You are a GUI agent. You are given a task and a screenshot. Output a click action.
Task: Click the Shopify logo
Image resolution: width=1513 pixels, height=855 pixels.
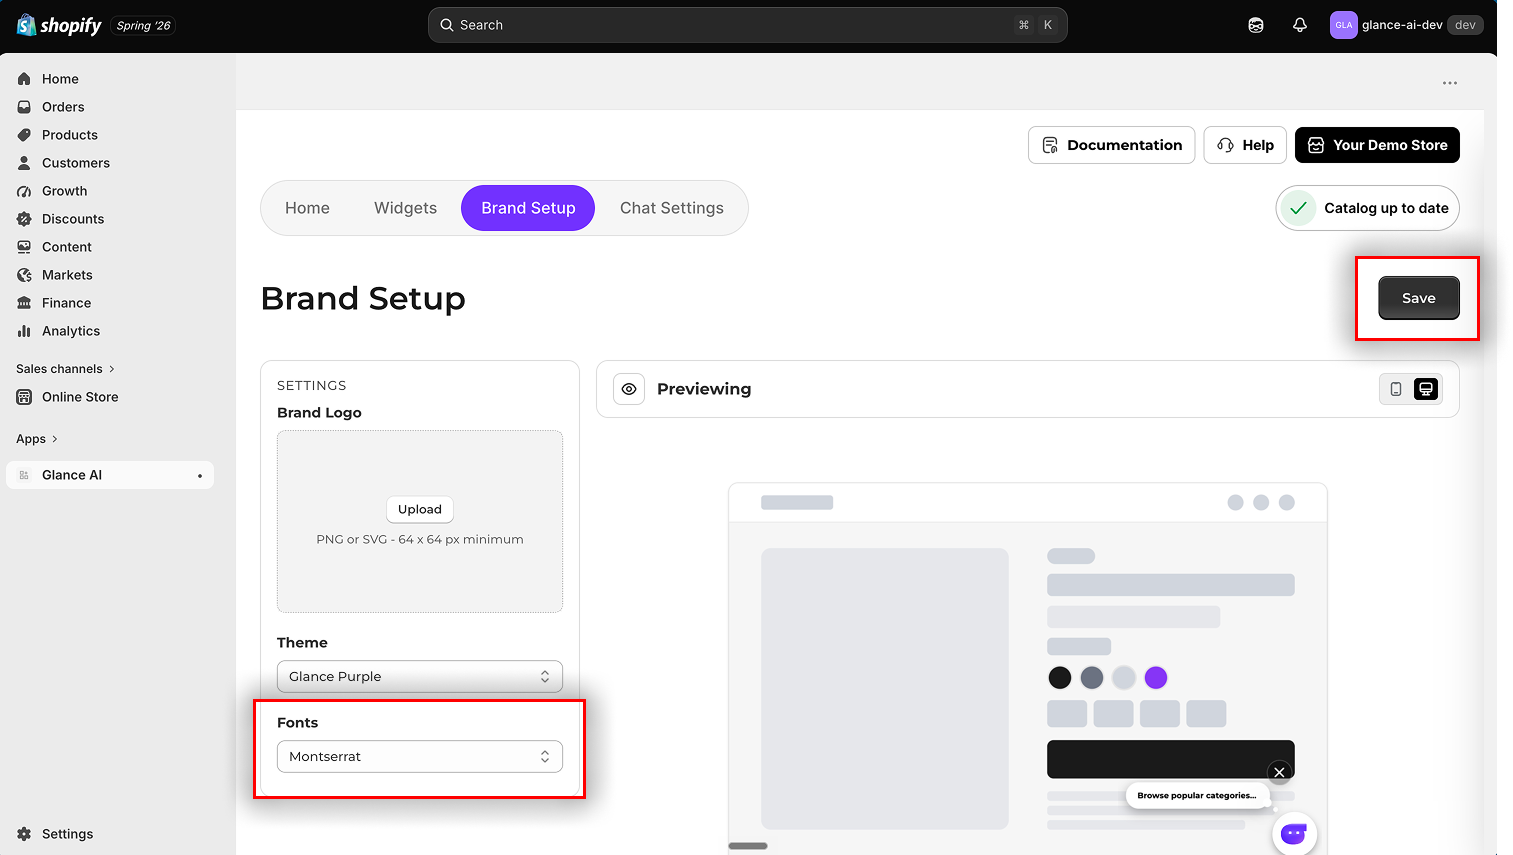(x=59, y=25)
